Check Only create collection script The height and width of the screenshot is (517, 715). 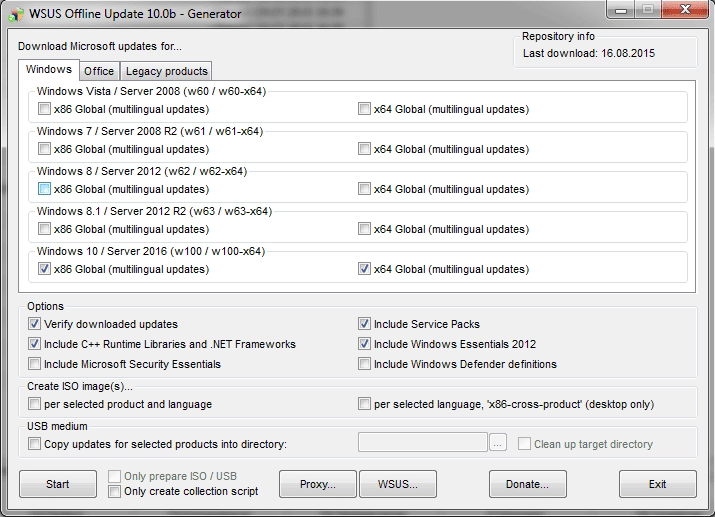click(x=114, y=491)
